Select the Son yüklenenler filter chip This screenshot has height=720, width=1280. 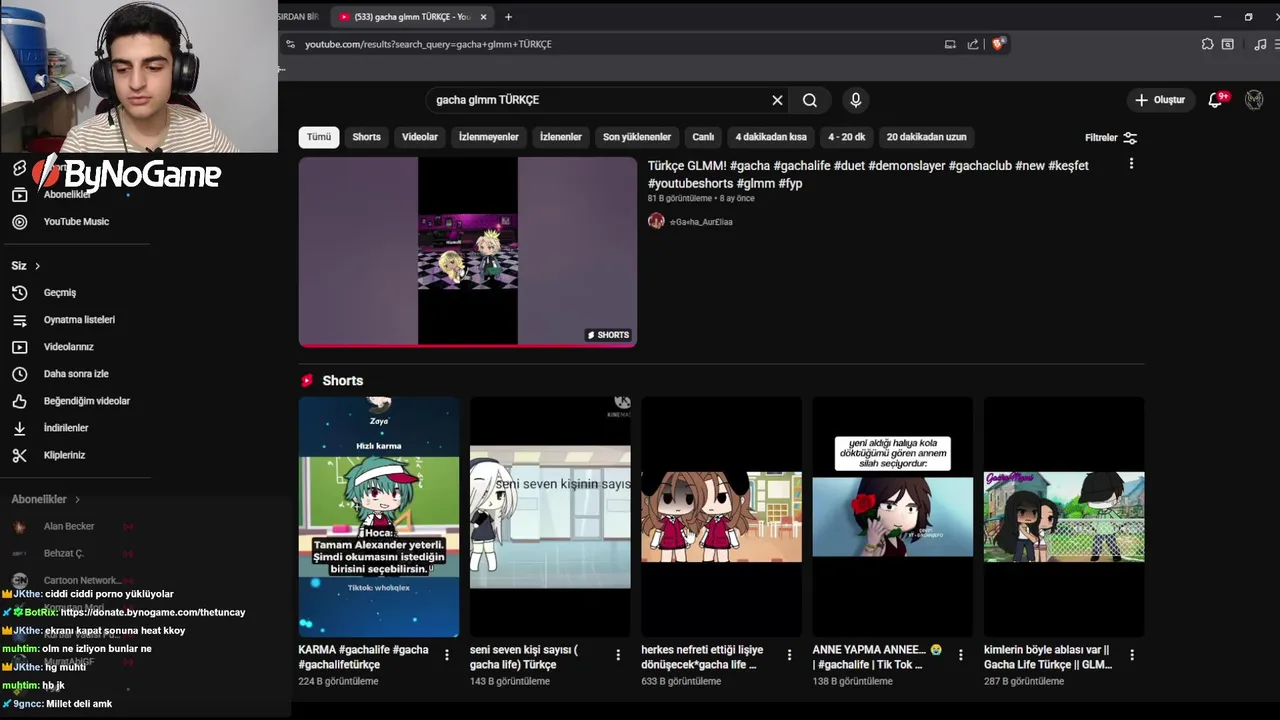tap(637, 137)
